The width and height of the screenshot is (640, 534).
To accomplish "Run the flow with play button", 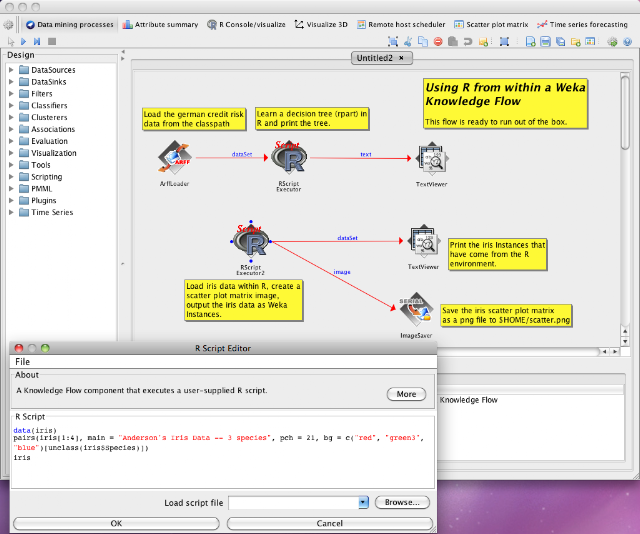I will pos(23,41).
